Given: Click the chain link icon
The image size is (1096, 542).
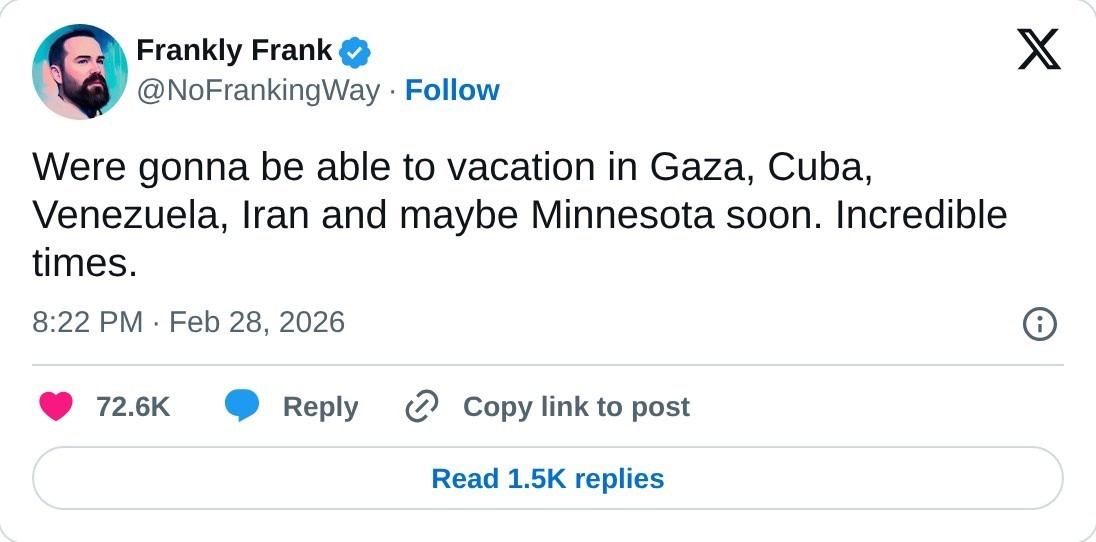Looking at the screenshot, I should [422, 407].
